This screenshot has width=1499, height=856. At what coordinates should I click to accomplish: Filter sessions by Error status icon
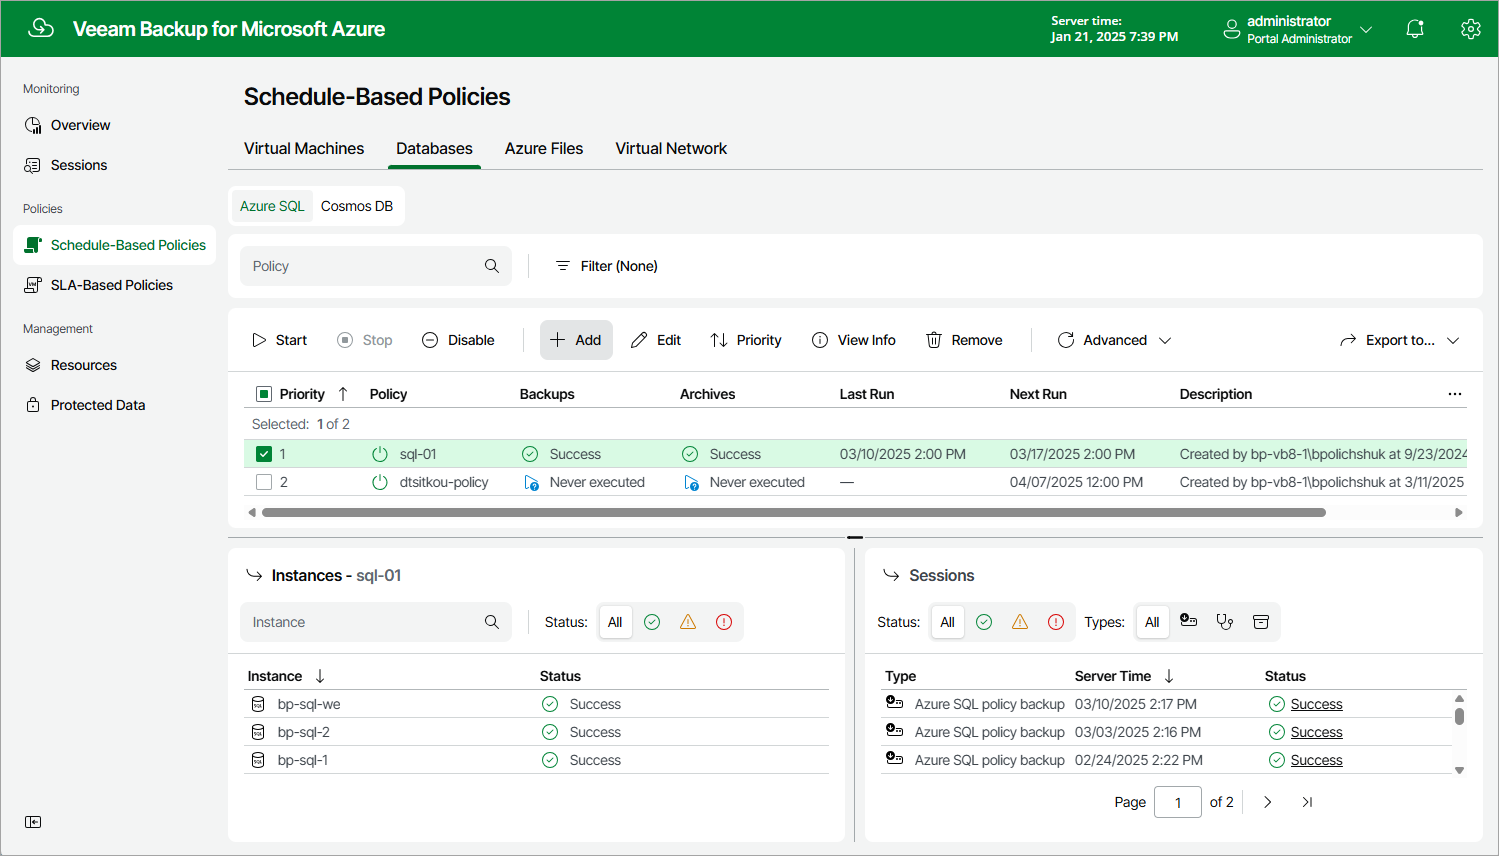click(x=1056, y=622)
